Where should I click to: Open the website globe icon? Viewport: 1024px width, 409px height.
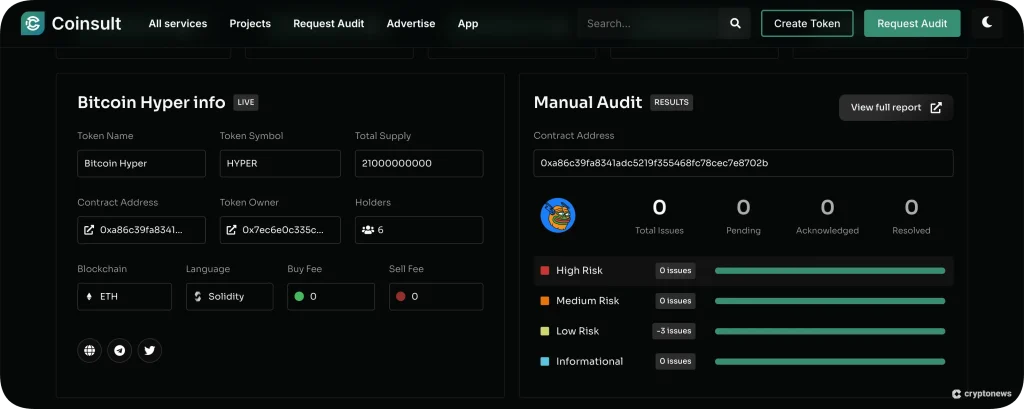click(89, 350)
